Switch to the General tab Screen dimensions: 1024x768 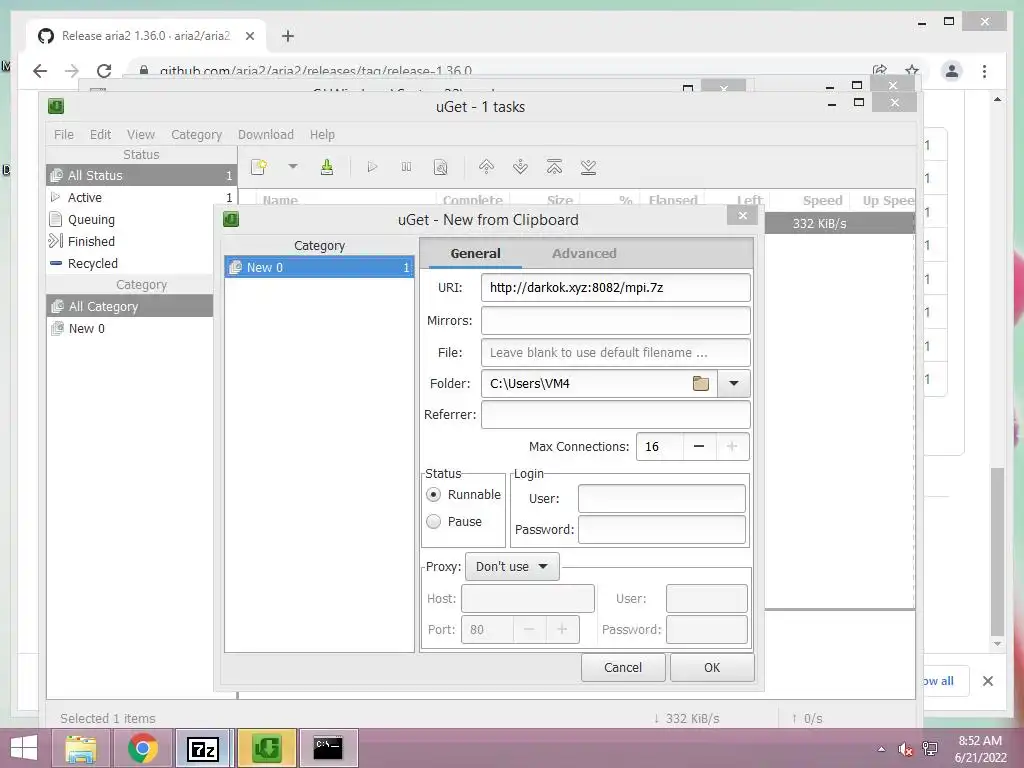pyautogui.click(x=475, y=253)
